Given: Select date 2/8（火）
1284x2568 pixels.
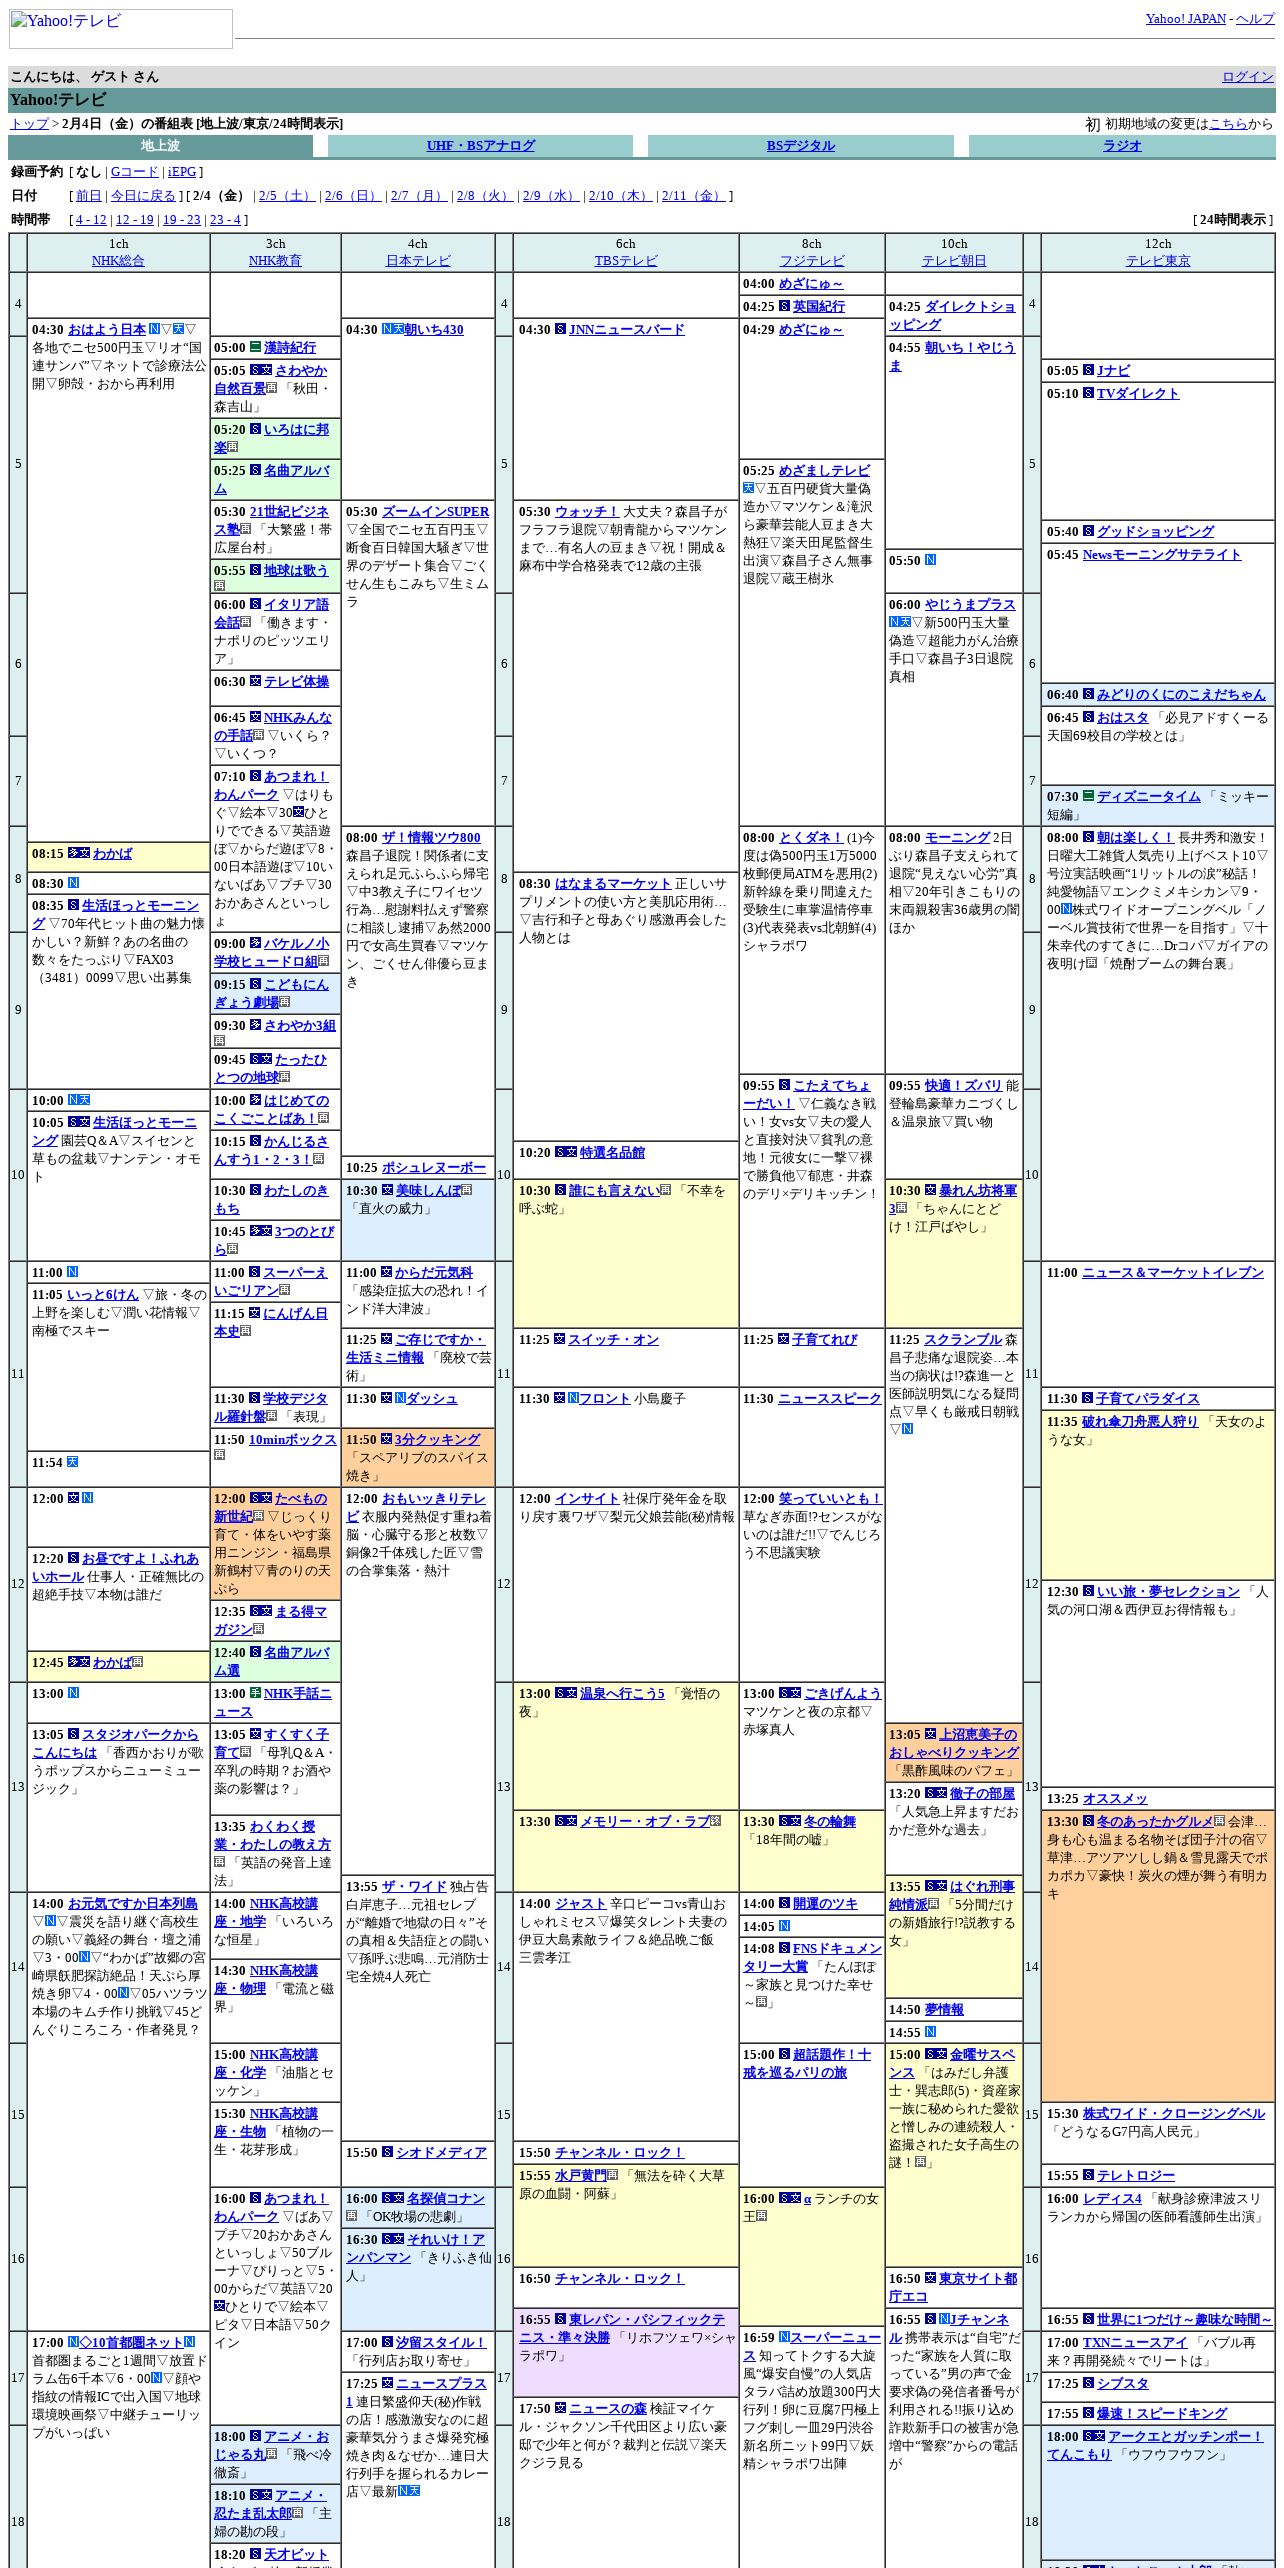Looking at the screenshot, I should (x=484, y=196).
